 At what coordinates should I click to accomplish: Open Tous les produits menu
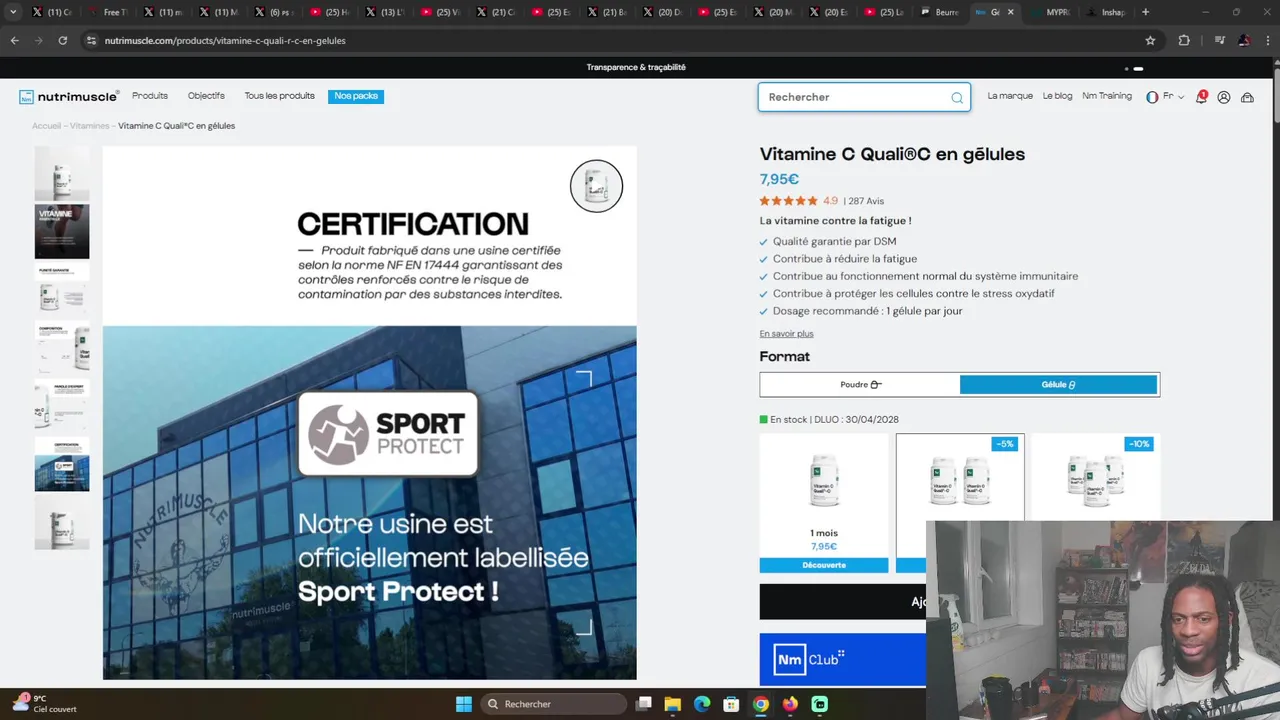(x=279, y=96)
